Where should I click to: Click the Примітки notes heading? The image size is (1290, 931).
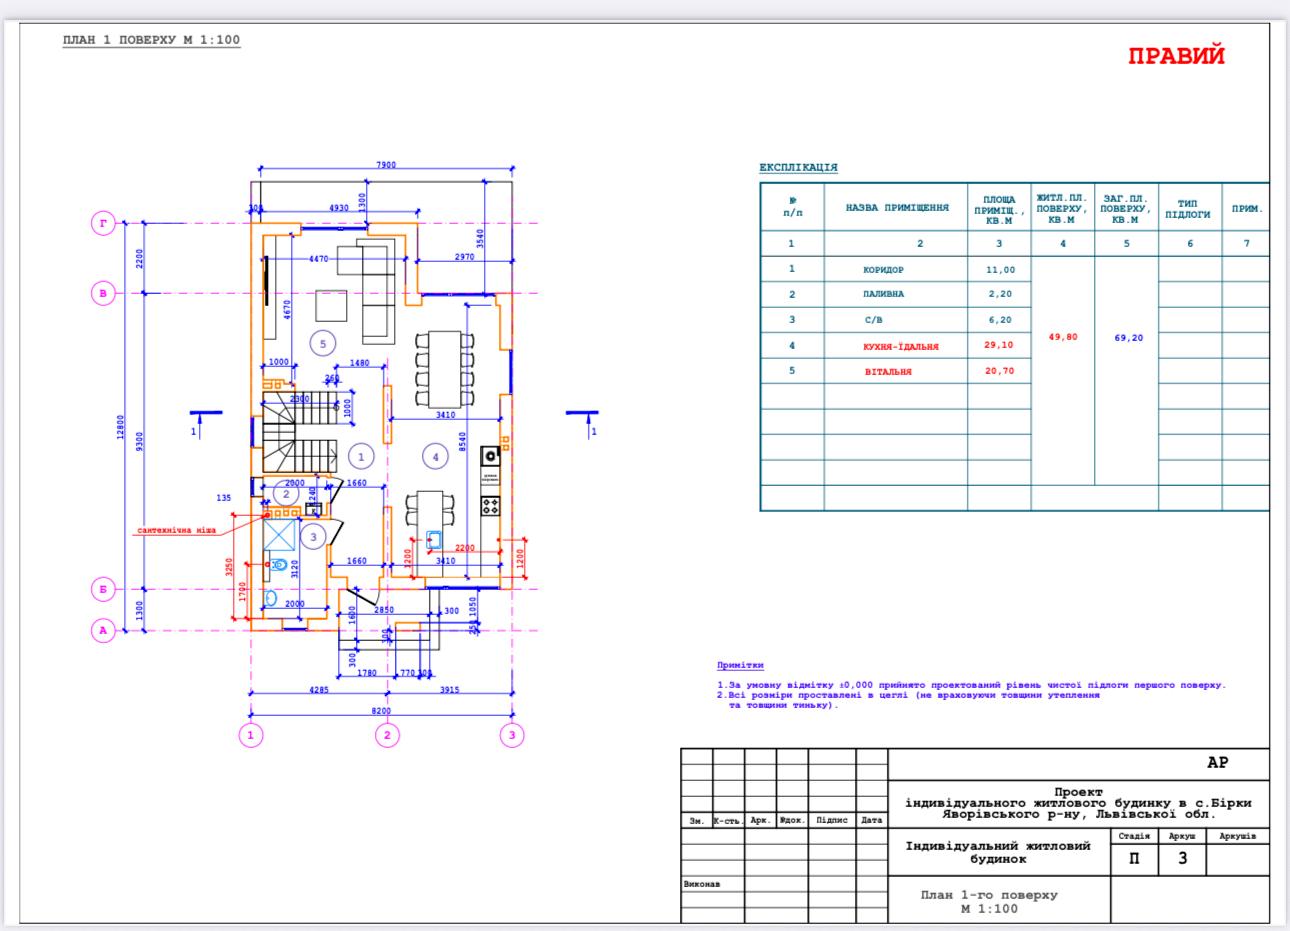740,665
